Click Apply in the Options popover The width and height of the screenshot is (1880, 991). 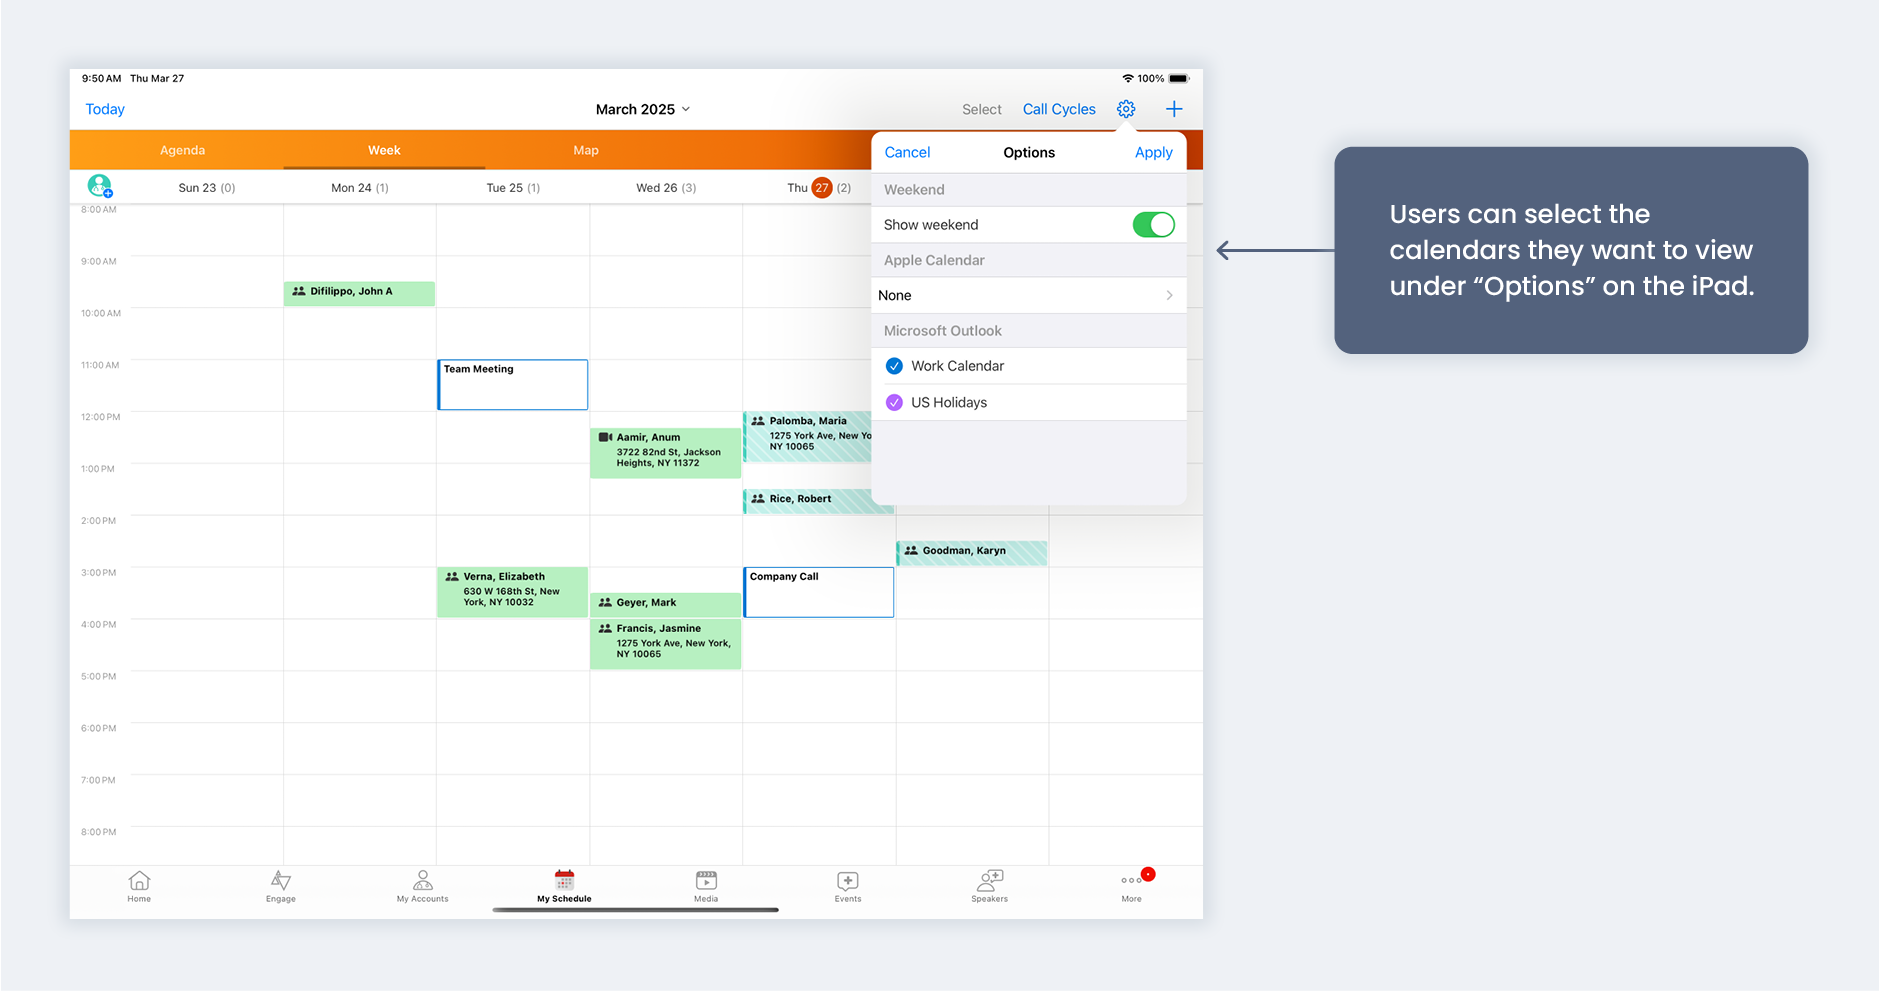[1153, 152]
